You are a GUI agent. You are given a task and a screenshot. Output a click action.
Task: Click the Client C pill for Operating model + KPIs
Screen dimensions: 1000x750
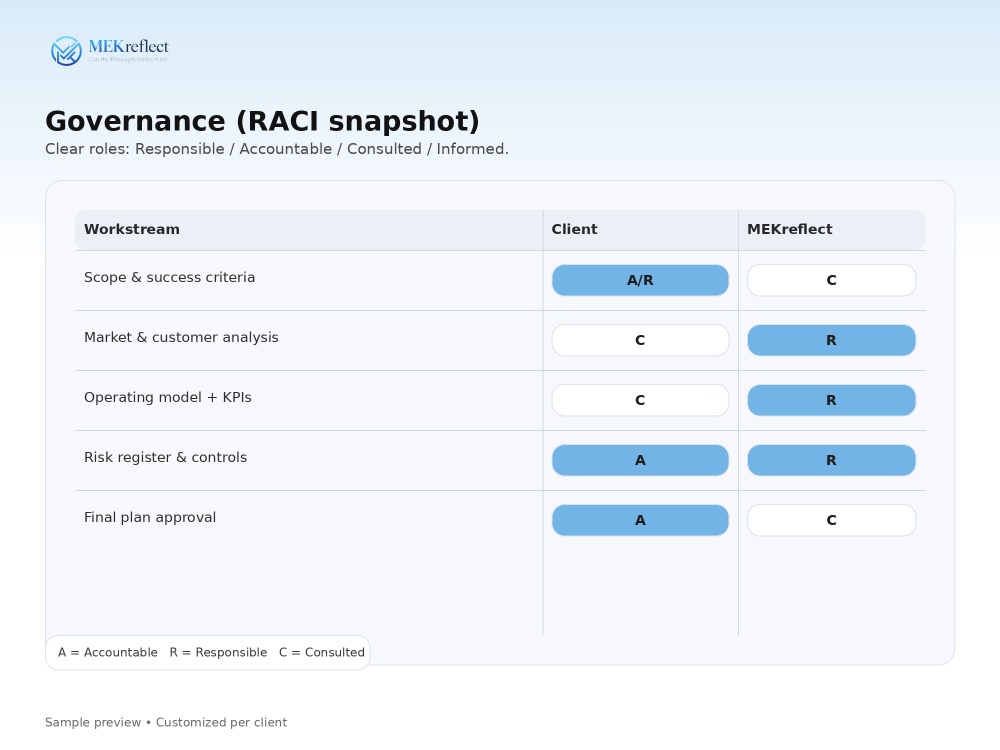640,401
